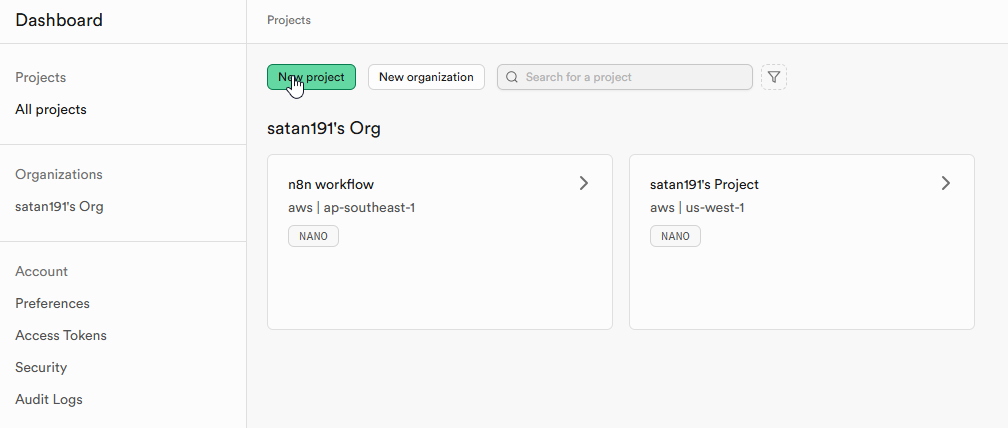Viewport: 1008px width, 428px height.
Task: Open the project filter funnel icon
Action: [774, 77]
